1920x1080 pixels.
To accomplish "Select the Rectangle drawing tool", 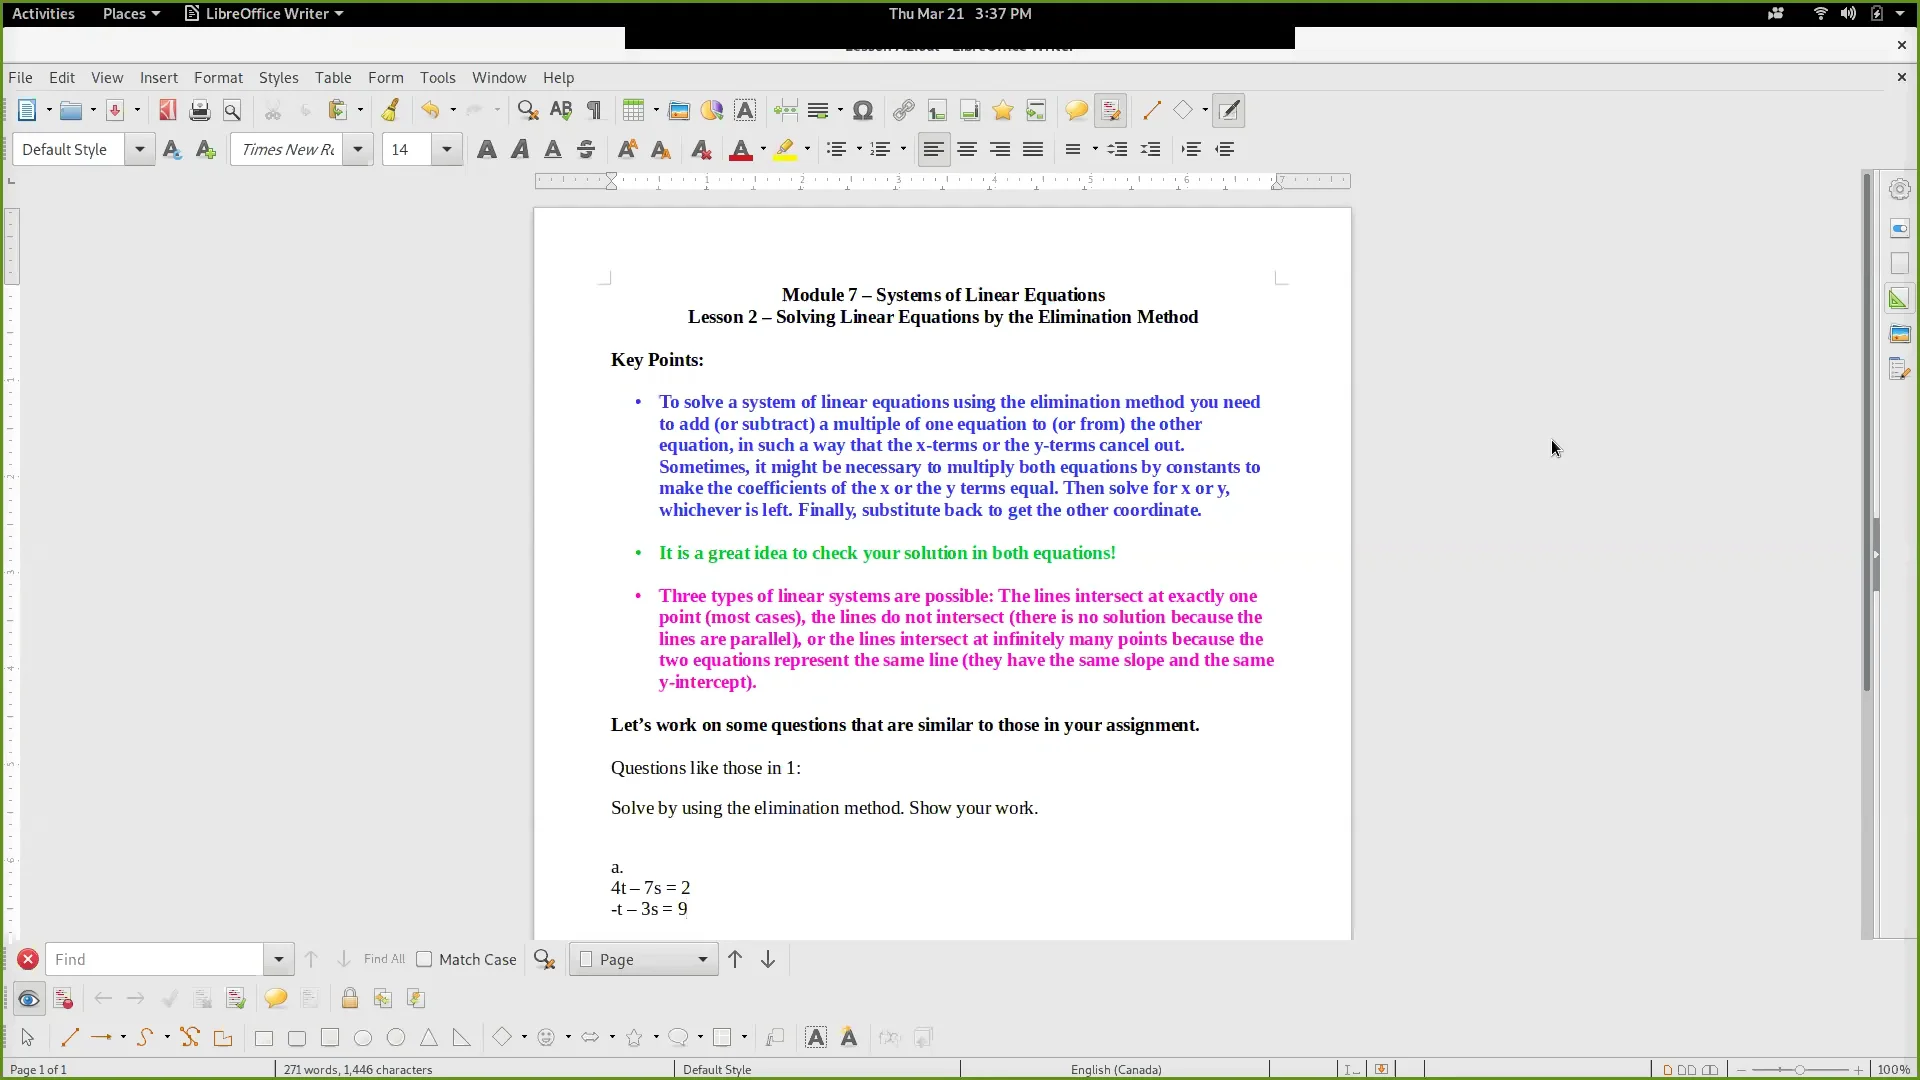I will tap(264, 1038).
